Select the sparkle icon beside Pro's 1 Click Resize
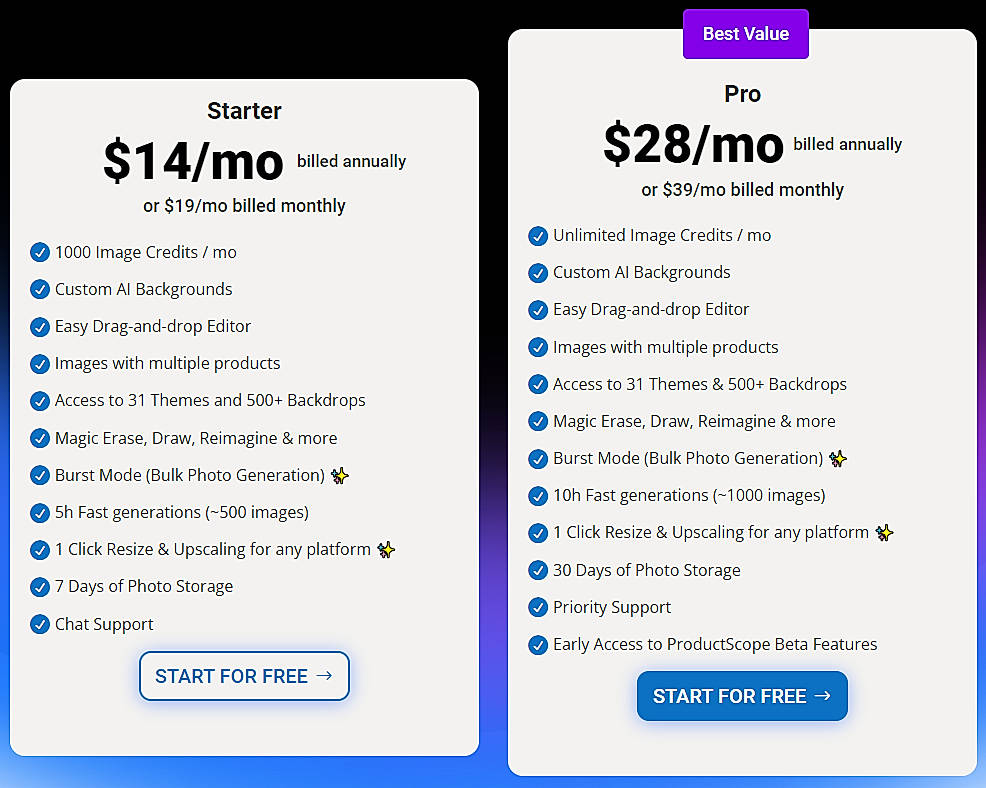986x788 pixels. pos(884,533)
